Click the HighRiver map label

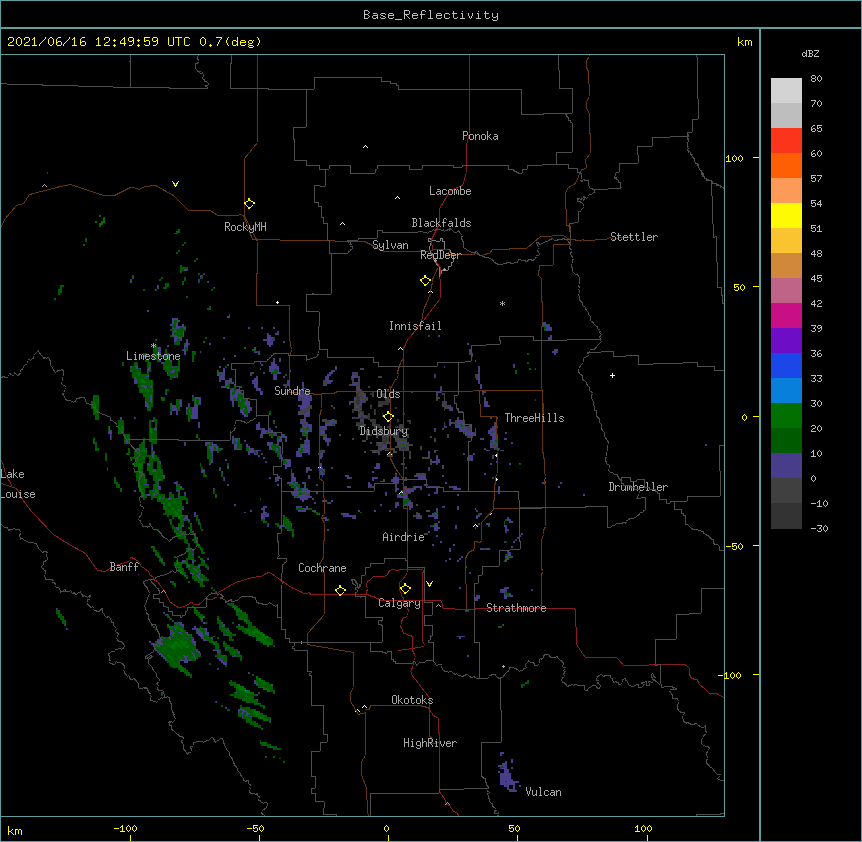[x=430, y=743]
